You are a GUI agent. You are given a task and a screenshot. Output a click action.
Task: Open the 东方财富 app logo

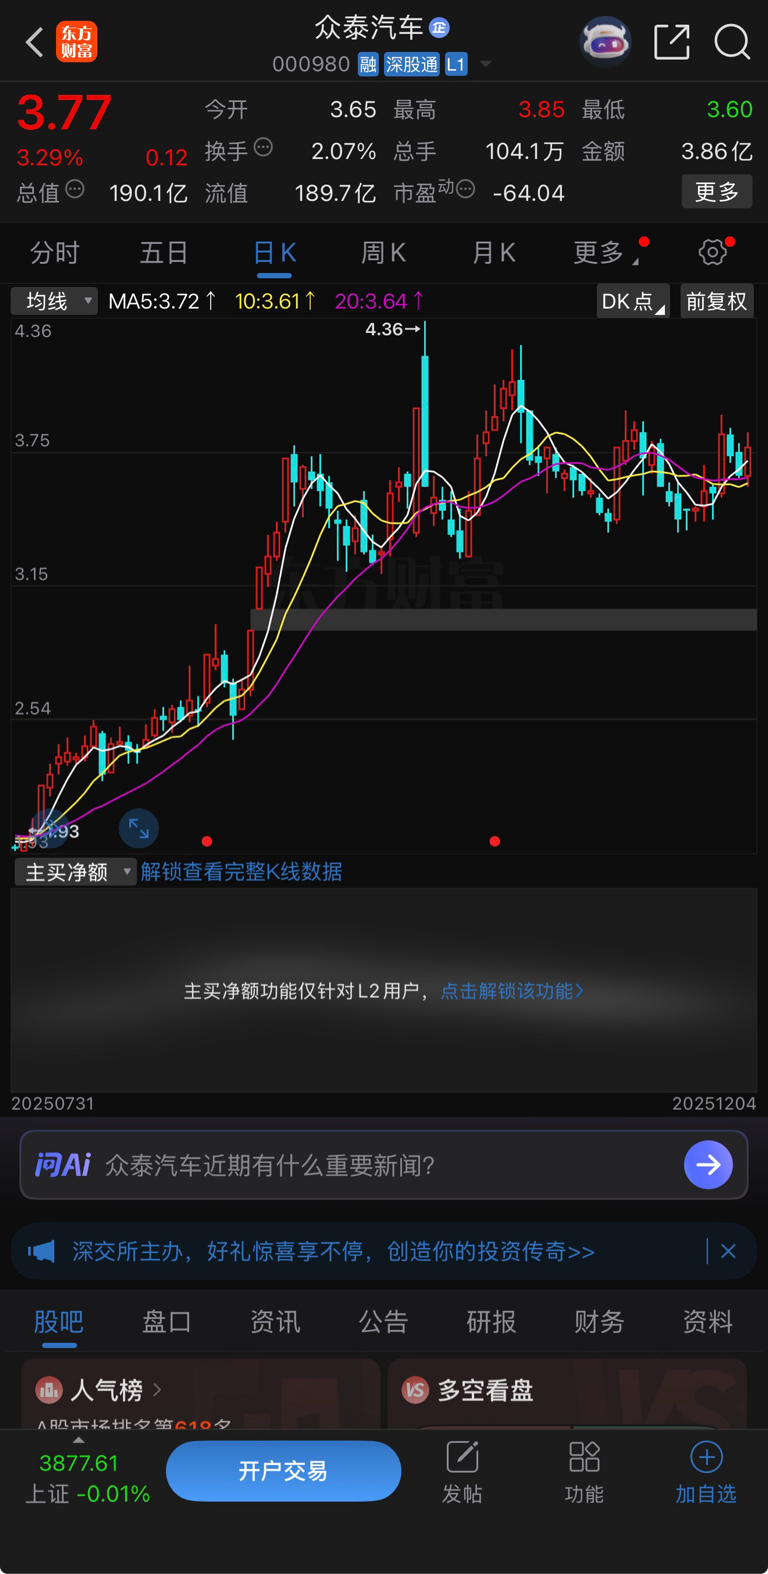click(77, 42)
